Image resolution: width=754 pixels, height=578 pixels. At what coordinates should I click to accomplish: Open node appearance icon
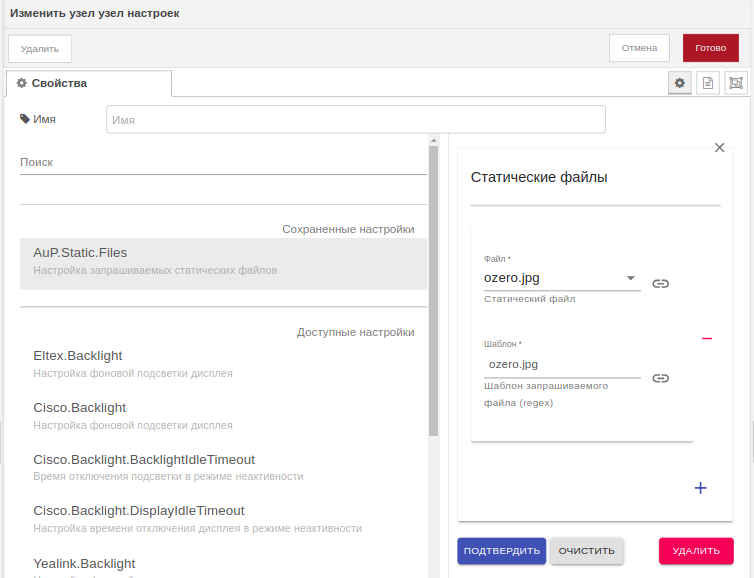[x=736, y=83]
